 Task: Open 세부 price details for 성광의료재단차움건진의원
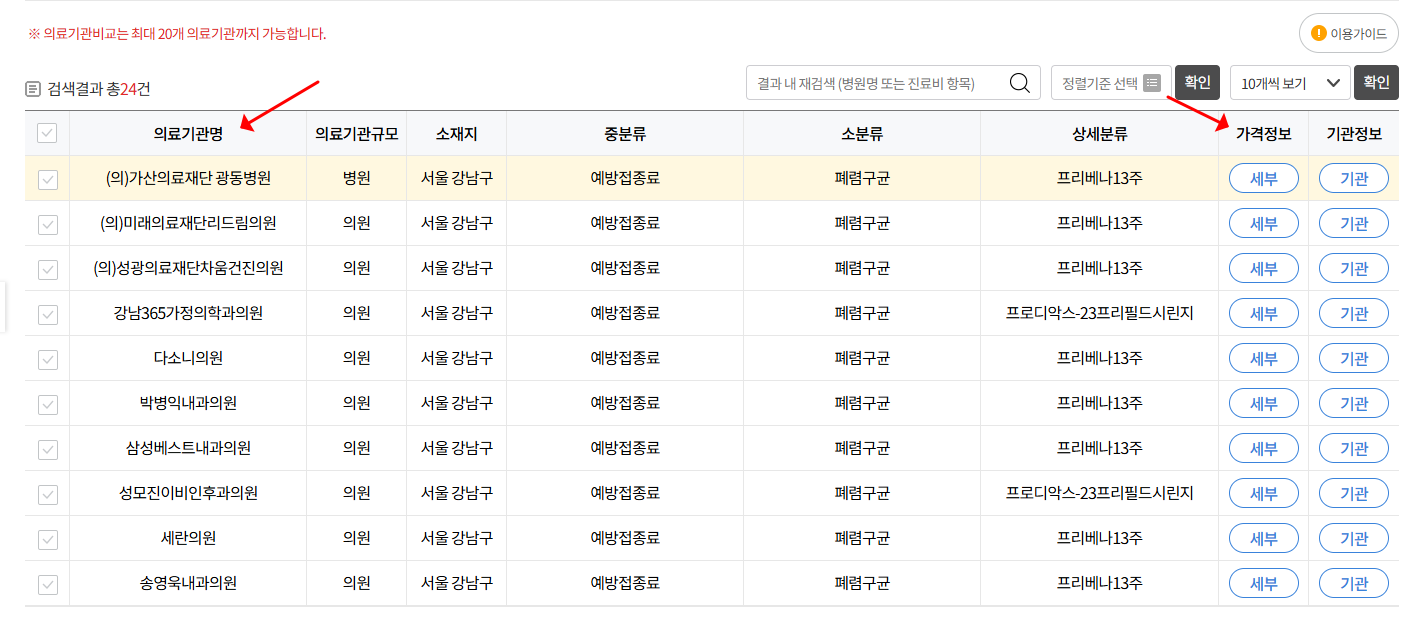(1264, 268)
